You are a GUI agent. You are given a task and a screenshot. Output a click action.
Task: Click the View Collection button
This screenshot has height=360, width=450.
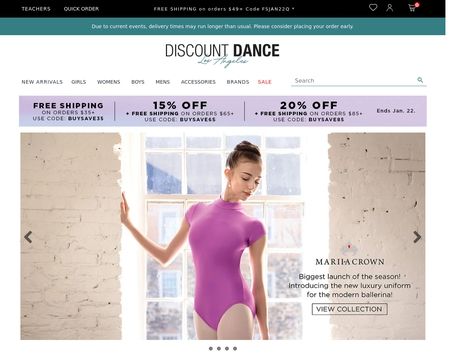[x=349, y=309]
